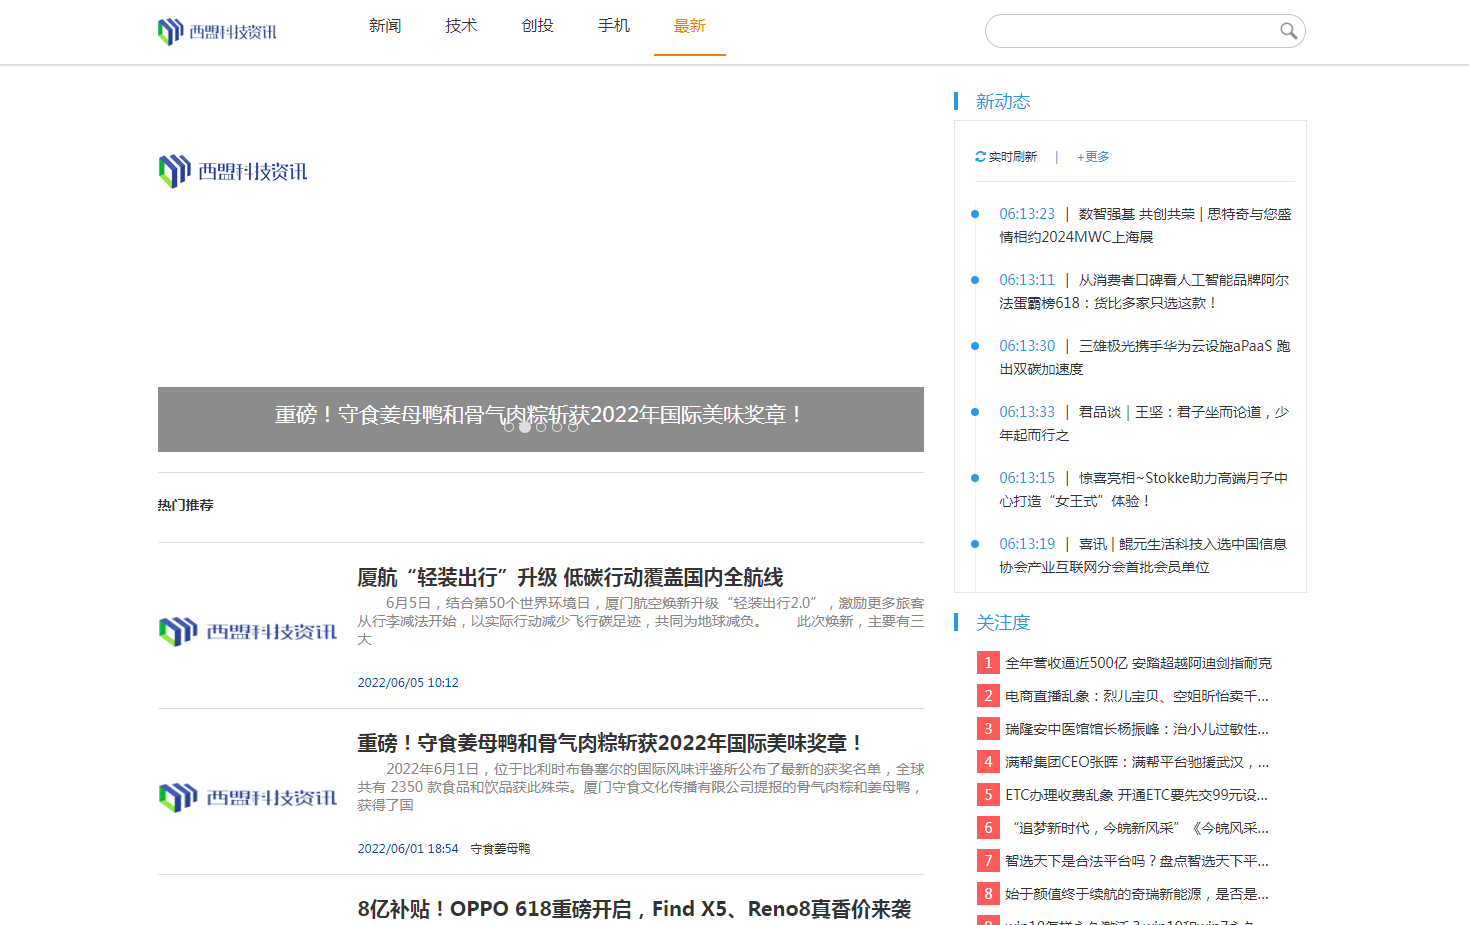Screen dimensions: 1469x925
Task: Click the 热门推荐 section heading
Action: pyautogui.click(x=185, y=505)
